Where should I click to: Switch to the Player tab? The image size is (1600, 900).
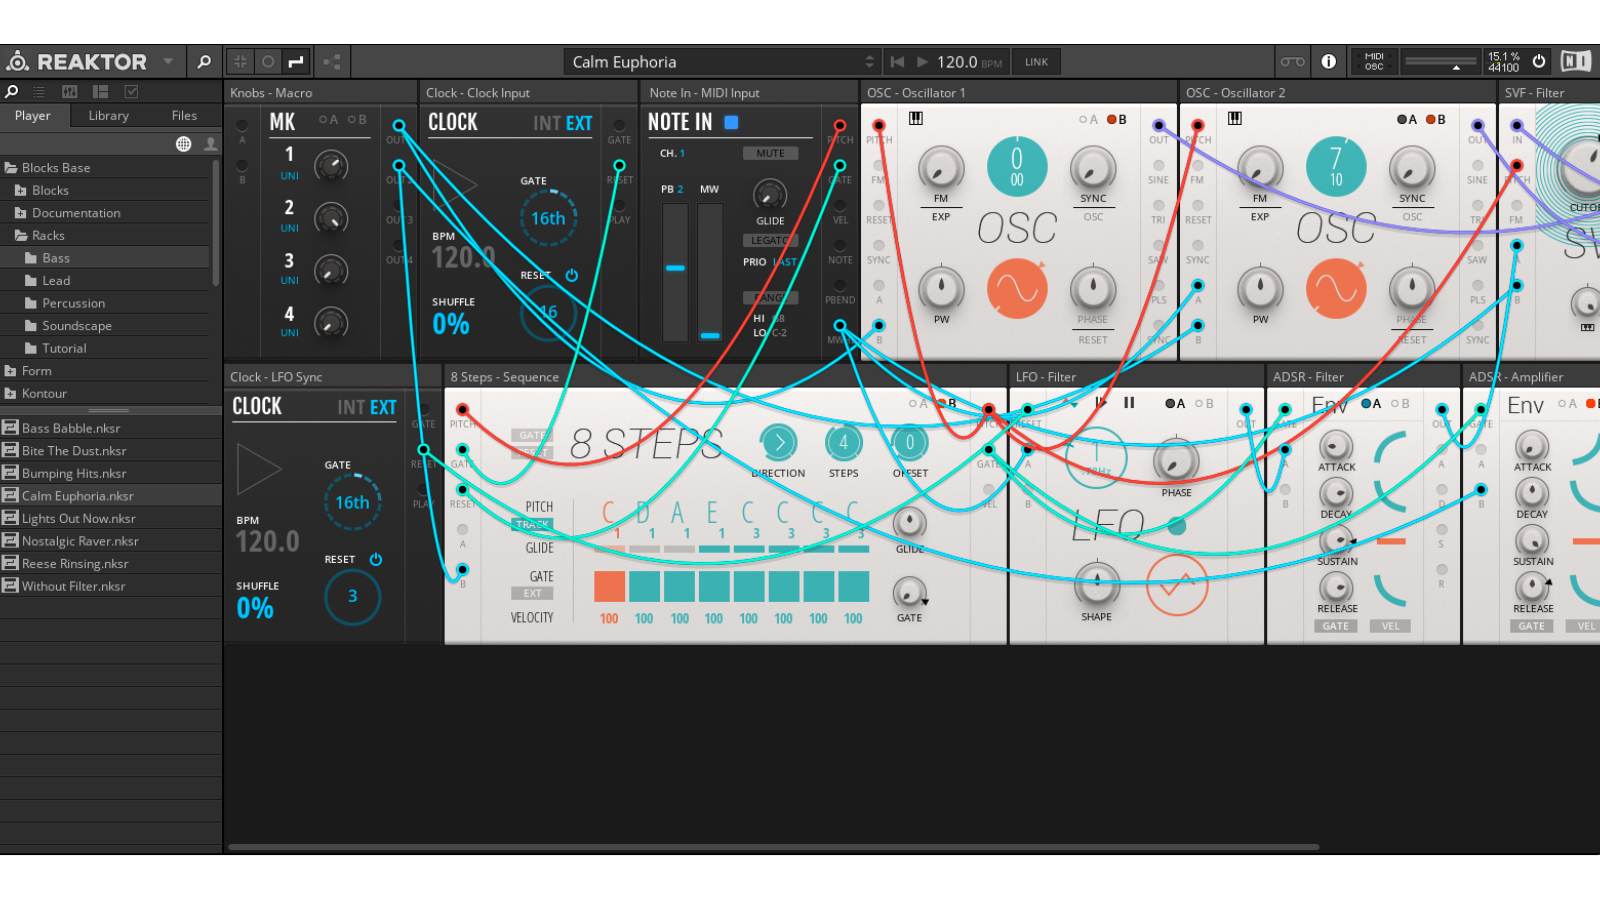(33, 116)
